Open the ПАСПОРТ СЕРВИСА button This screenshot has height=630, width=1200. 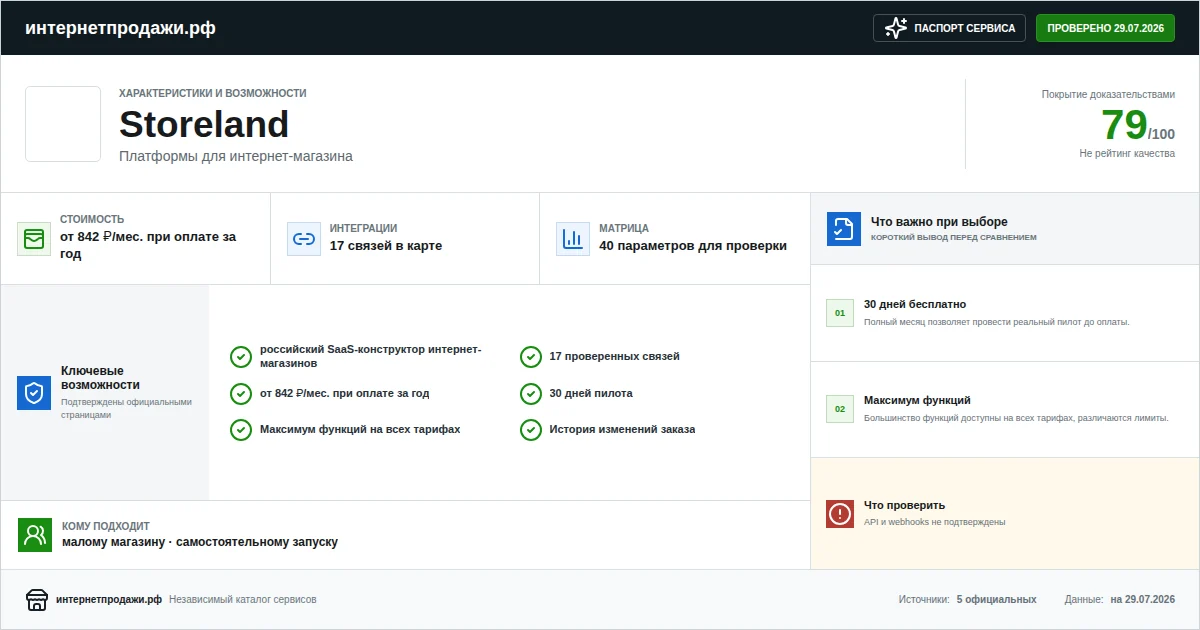[950, 28]
